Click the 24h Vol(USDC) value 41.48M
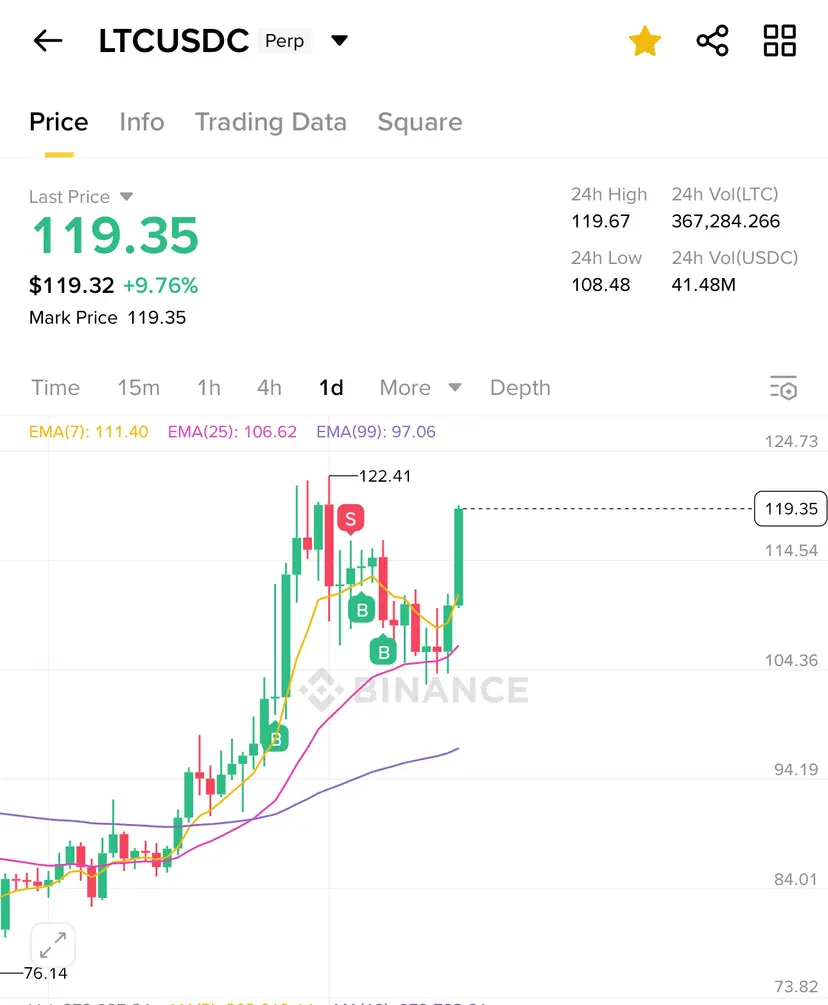 tap(704, 285)
